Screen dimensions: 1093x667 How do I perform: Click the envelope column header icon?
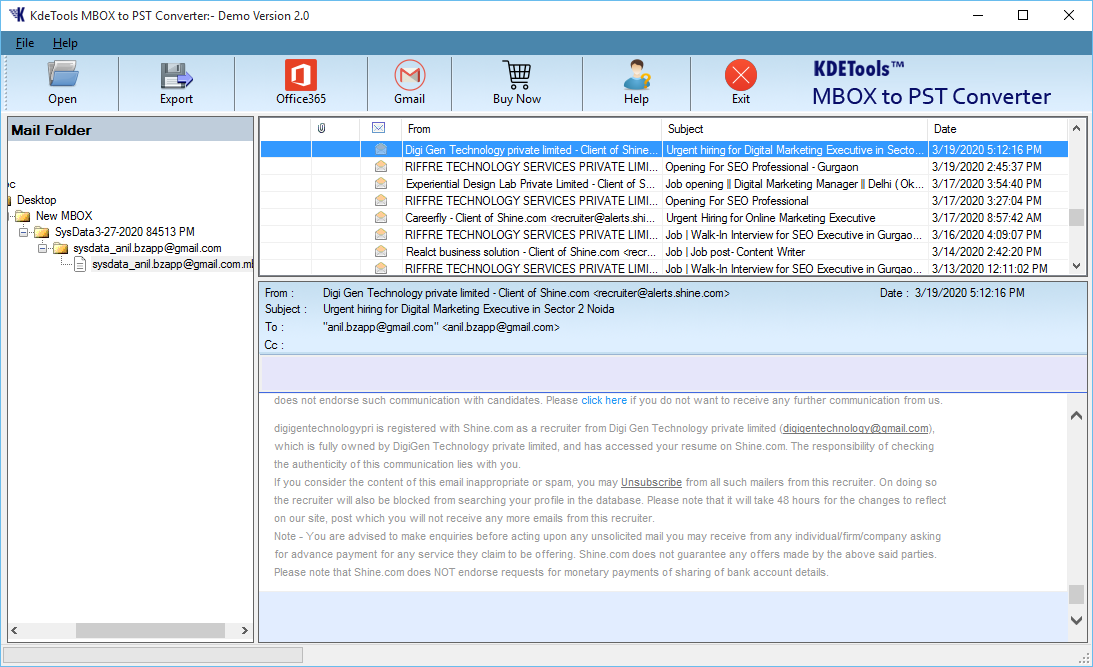click(x=379, y=128)
